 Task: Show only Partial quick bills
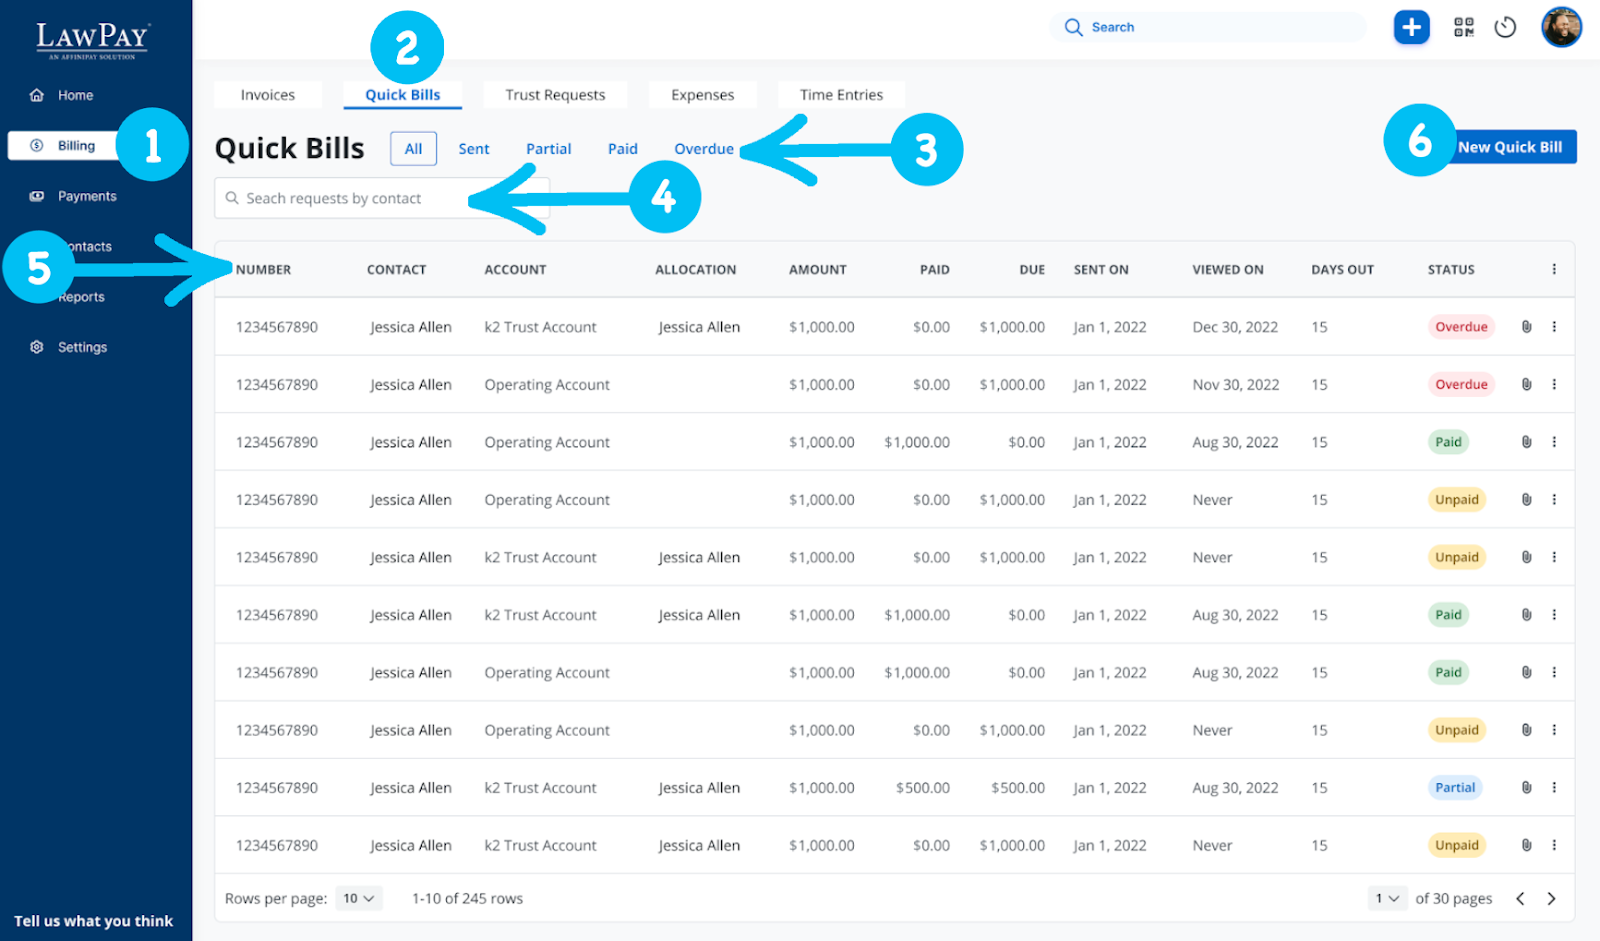pos(548,149)
